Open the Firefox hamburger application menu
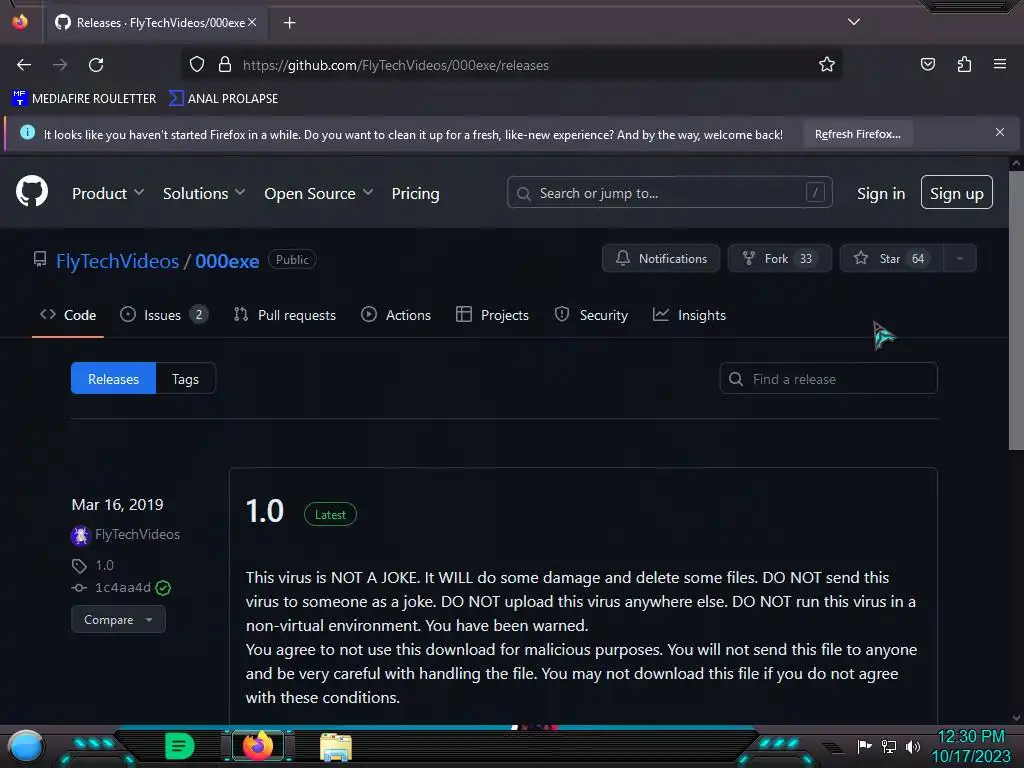Screen dimensions: 1024x768 pyautogui.click(x=1000, y=64)
